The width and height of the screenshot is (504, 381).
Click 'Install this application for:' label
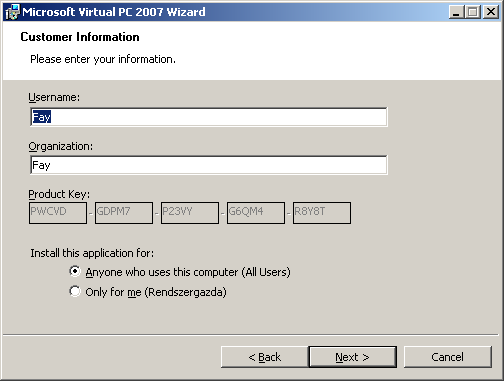coord(92,253)
